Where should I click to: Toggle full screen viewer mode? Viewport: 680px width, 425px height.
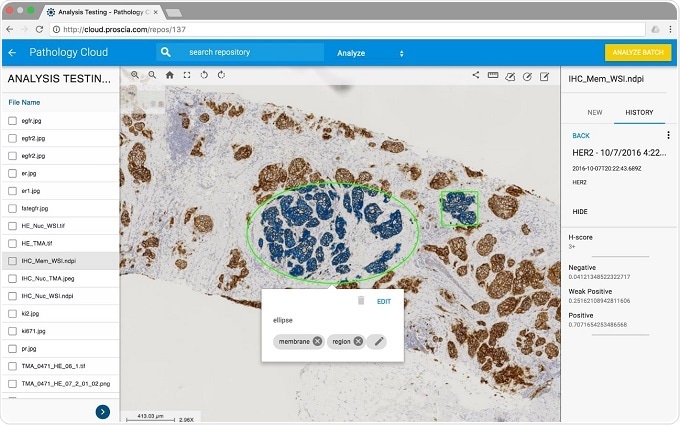186,75
